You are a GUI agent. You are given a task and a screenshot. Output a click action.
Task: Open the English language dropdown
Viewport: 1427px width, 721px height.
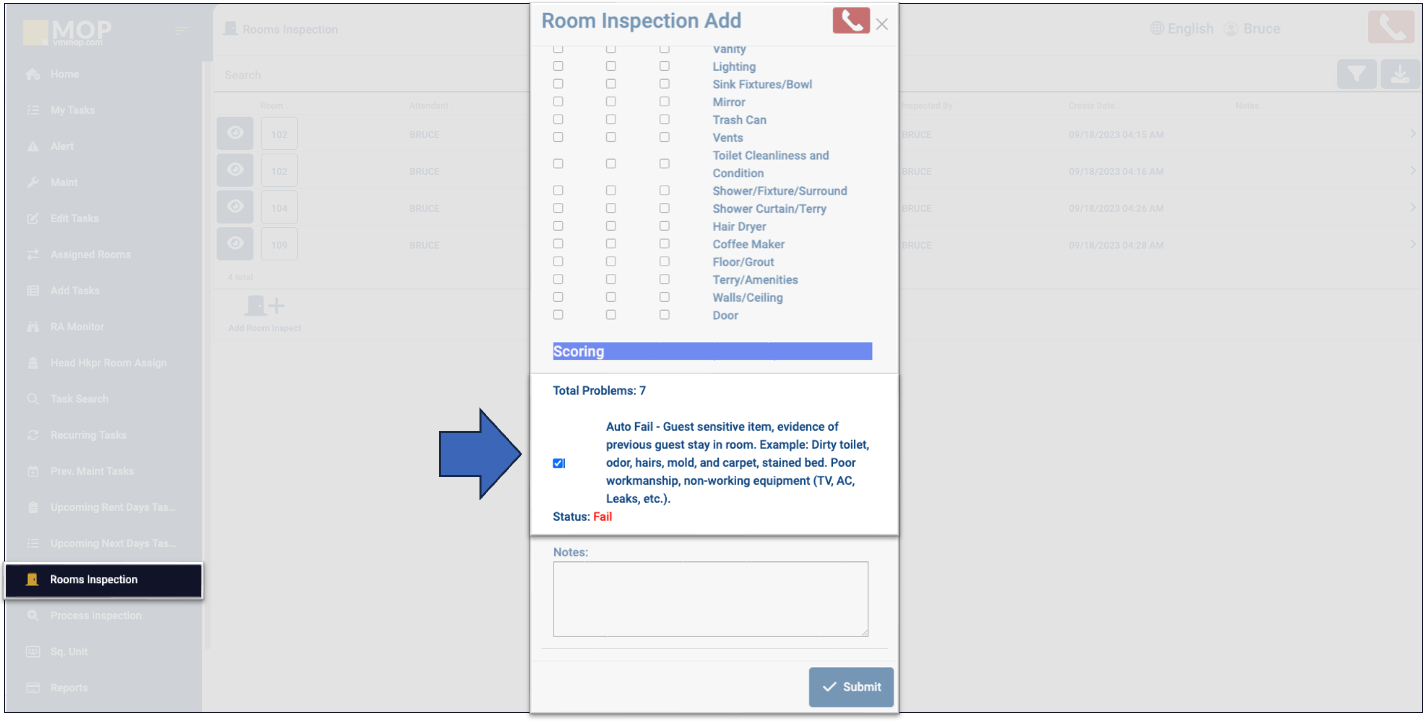click(x=1190, y=29)
